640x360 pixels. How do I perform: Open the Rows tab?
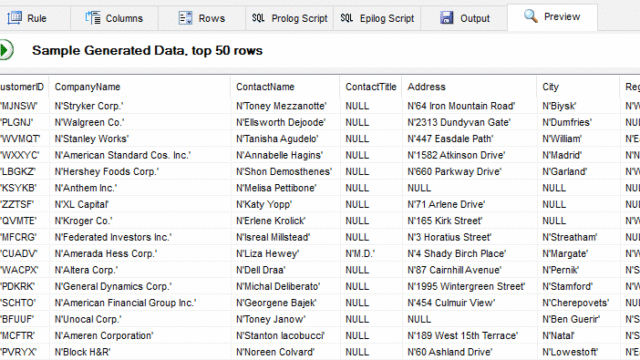202,18
